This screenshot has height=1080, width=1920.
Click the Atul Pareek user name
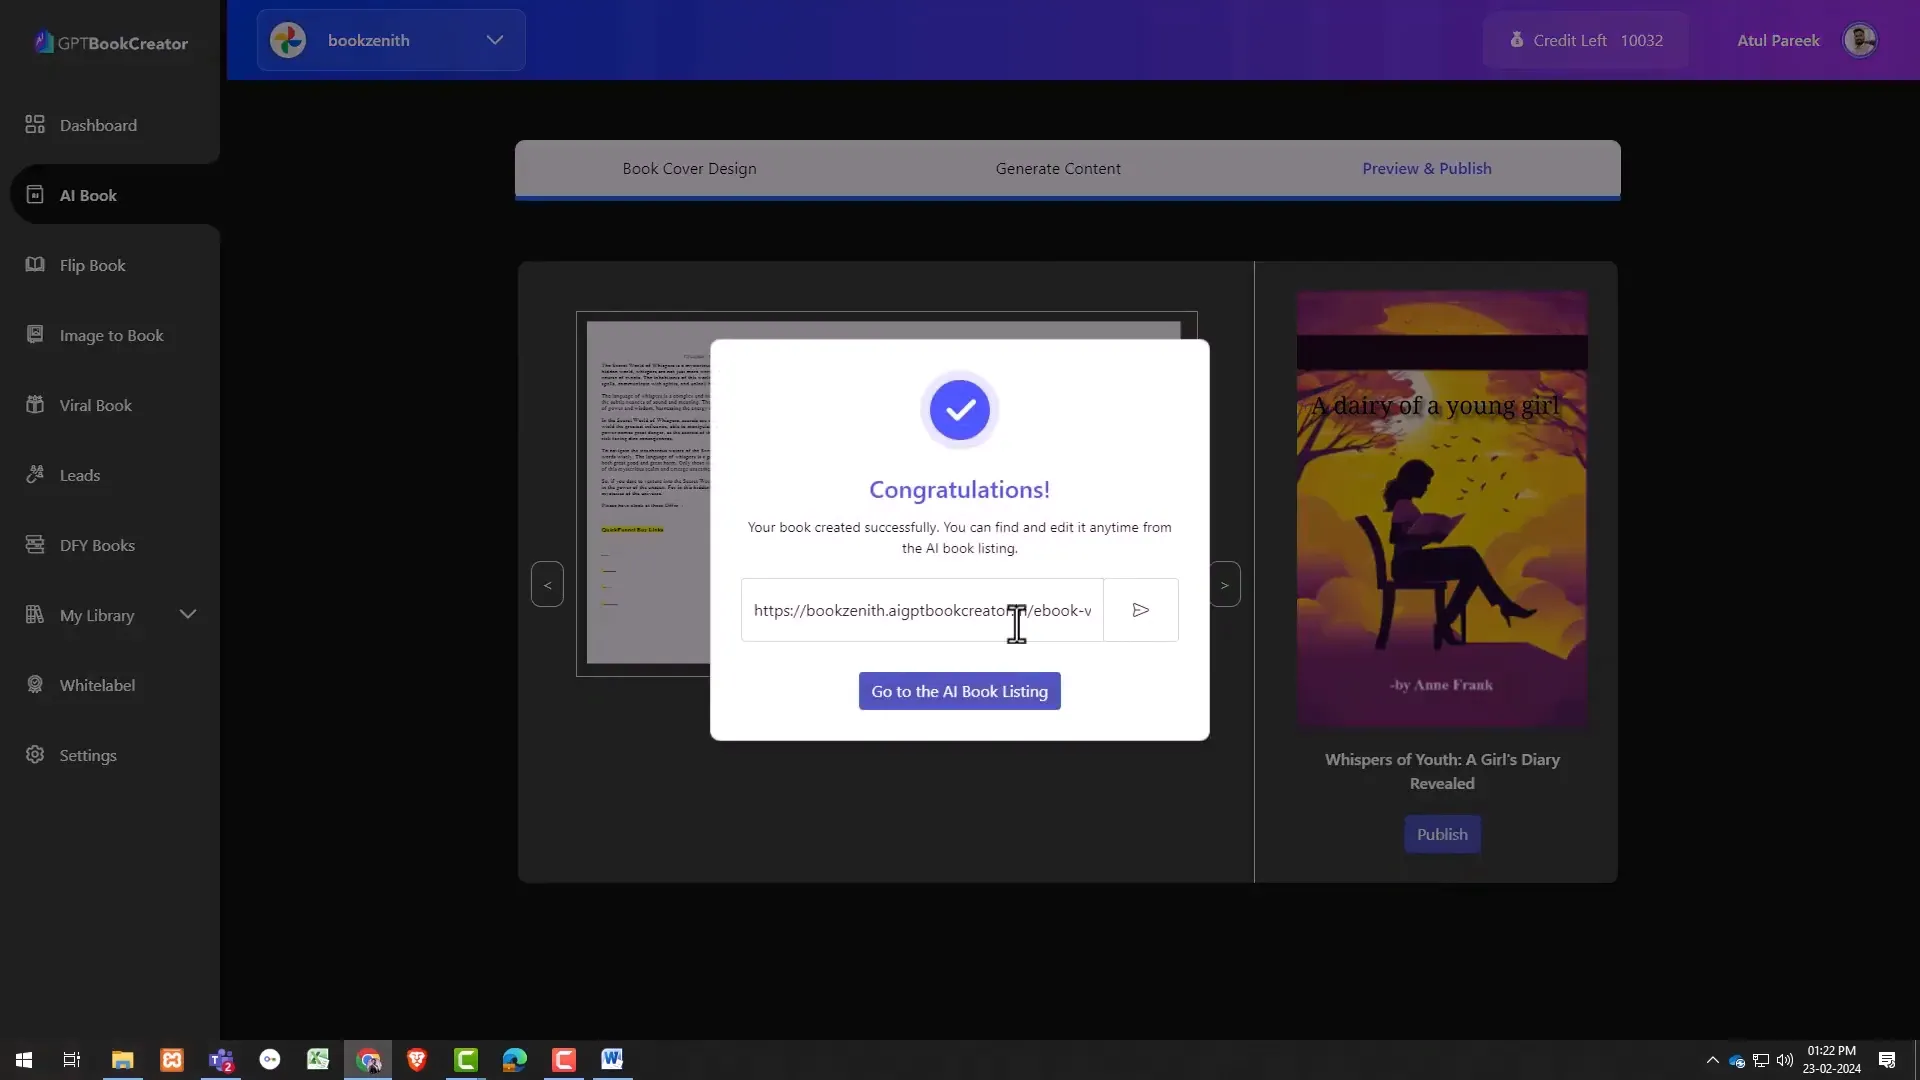click(1778, 40)
